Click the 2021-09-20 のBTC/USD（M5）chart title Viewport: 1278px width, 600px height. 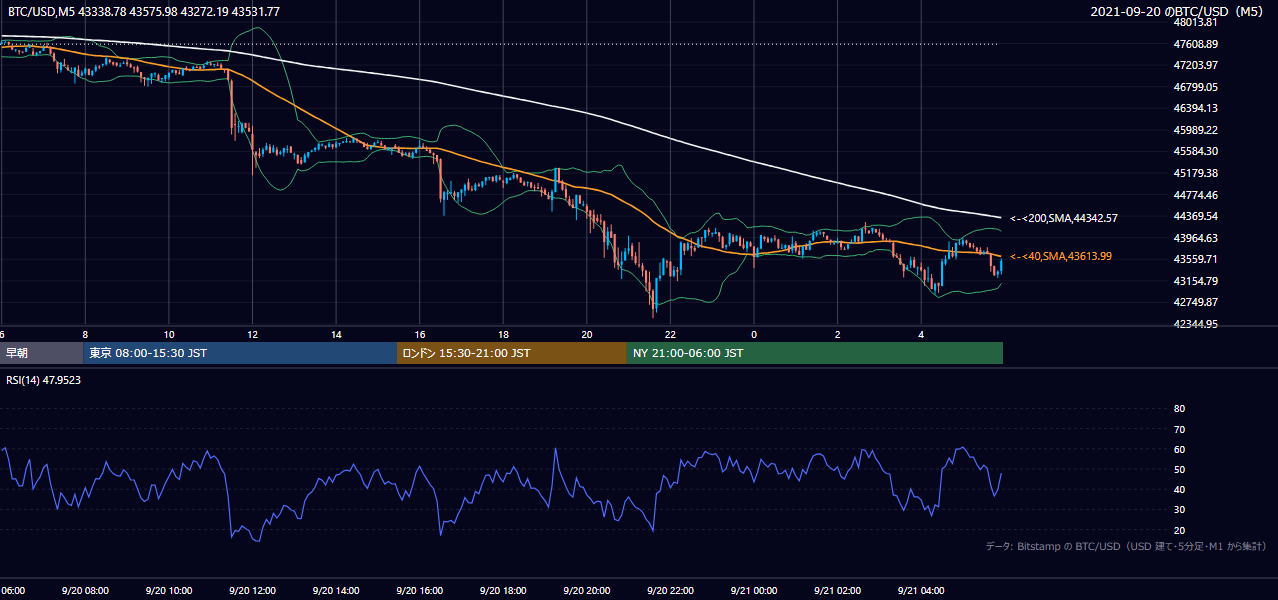1179,11
